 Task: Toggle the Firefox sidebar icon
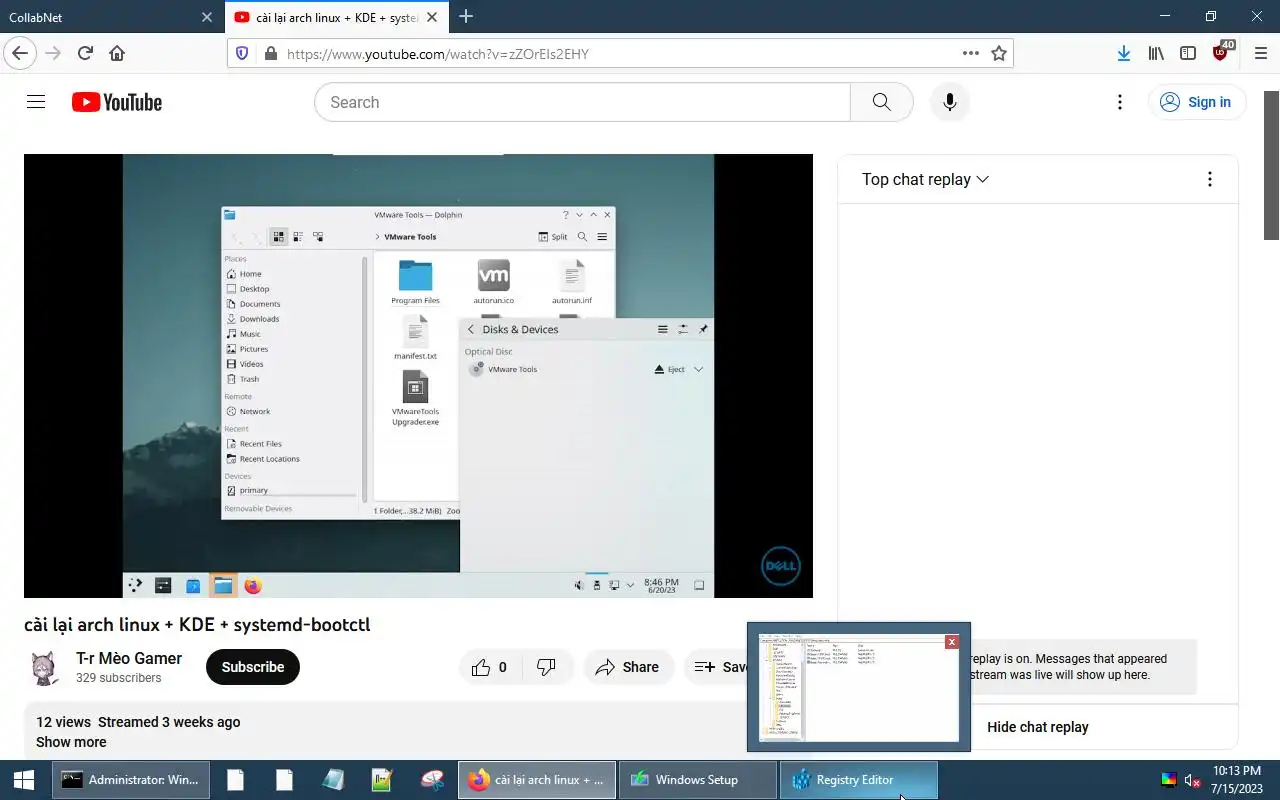(x=1188, y=53)
